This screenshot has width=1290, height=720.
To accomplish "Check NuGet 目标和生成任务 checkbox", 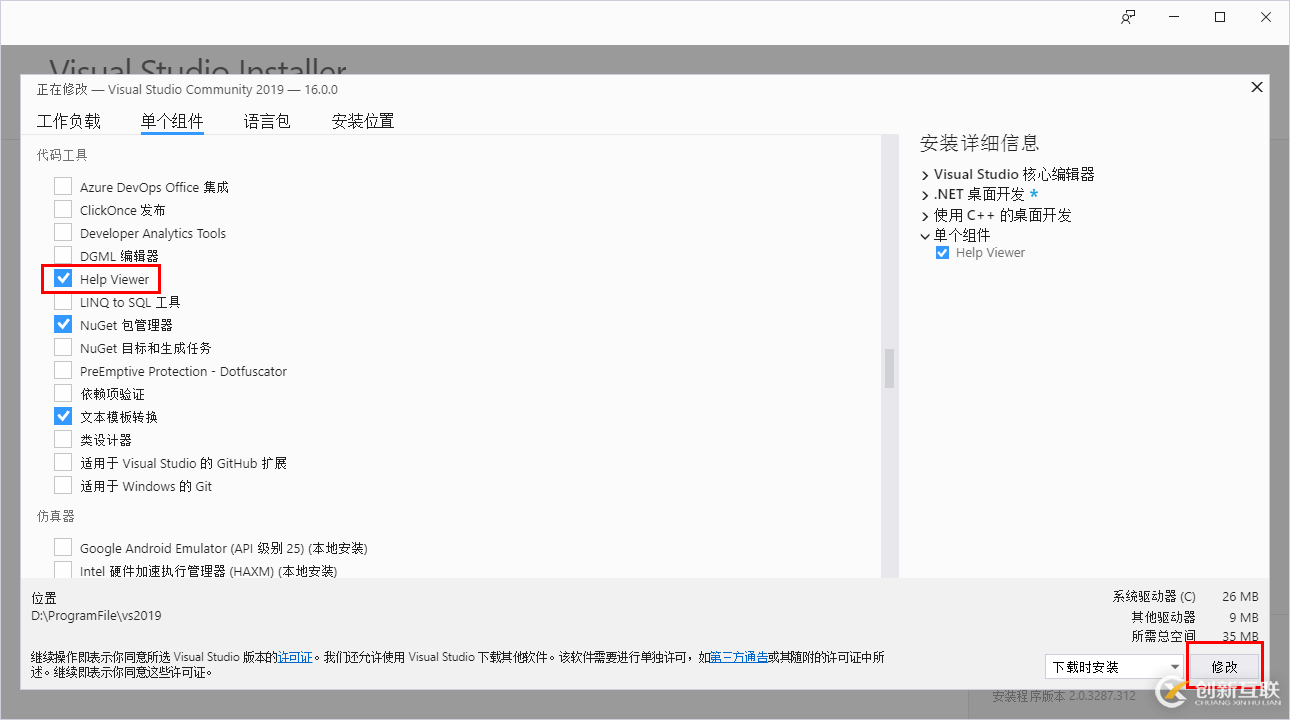I will pyautogui.click(x=63, y=347).
